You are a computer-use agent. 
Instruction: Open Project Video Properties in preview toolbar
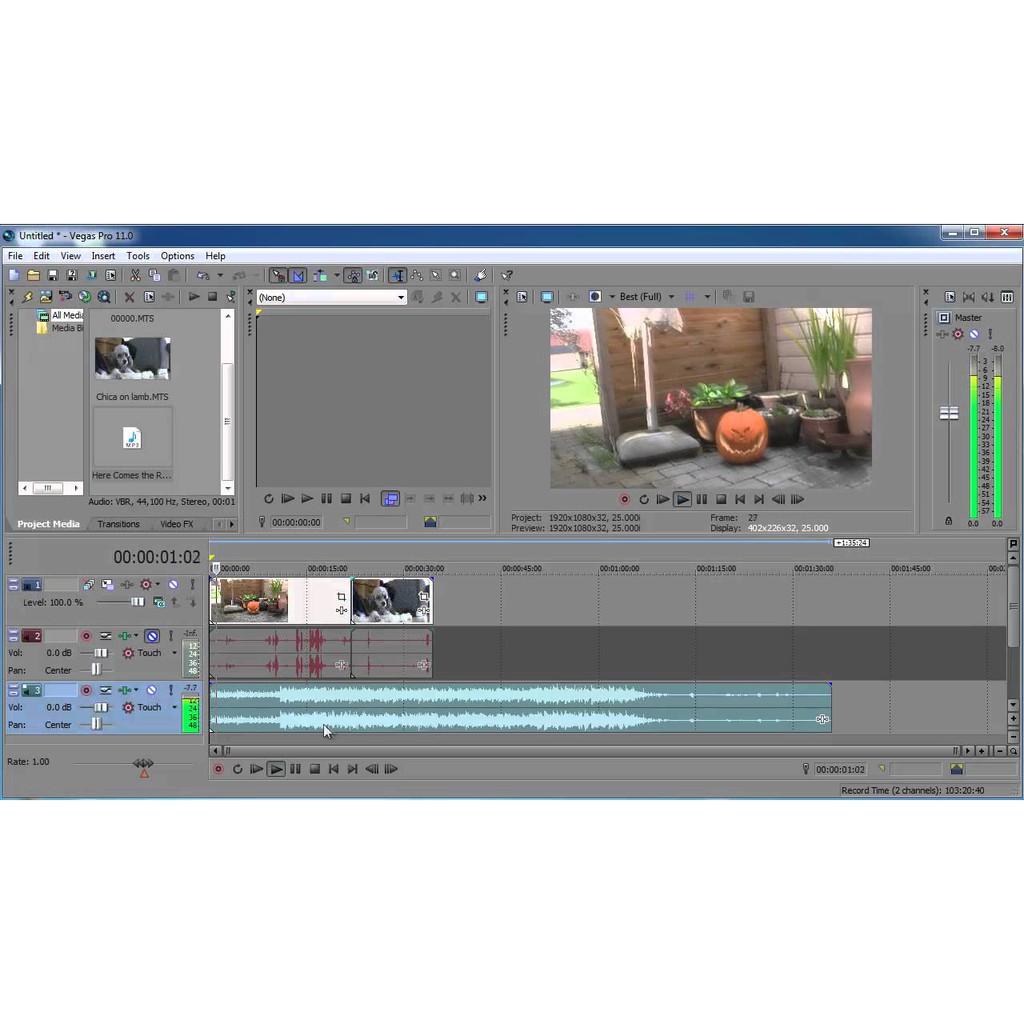522,297
